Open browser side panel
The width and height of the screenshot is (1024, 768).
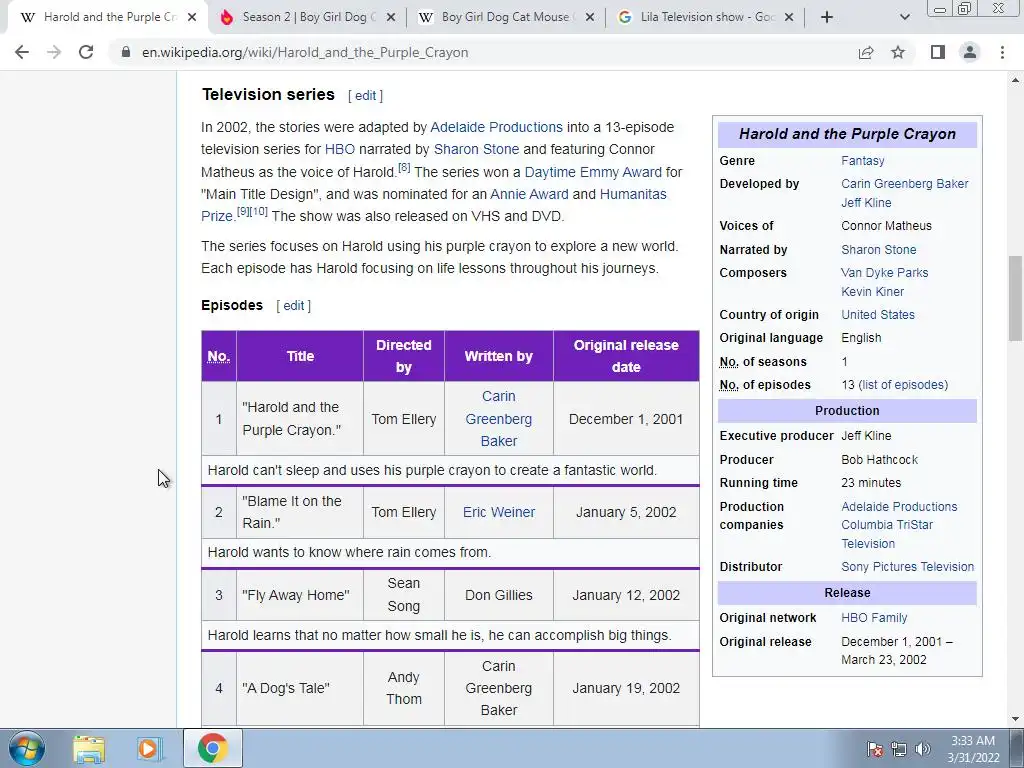(x=938, y=52)
